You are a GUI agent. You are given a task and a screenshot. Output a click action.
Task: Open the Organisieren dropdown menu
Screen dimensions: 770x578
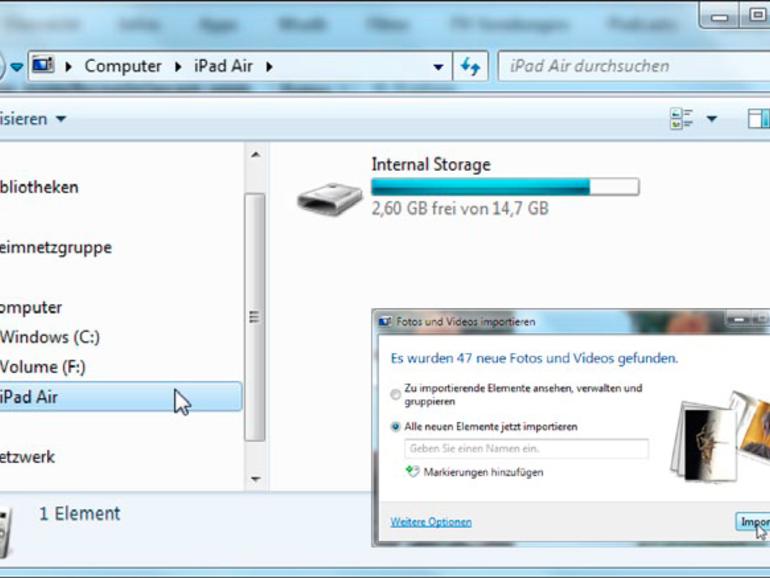tap(32, 119)
